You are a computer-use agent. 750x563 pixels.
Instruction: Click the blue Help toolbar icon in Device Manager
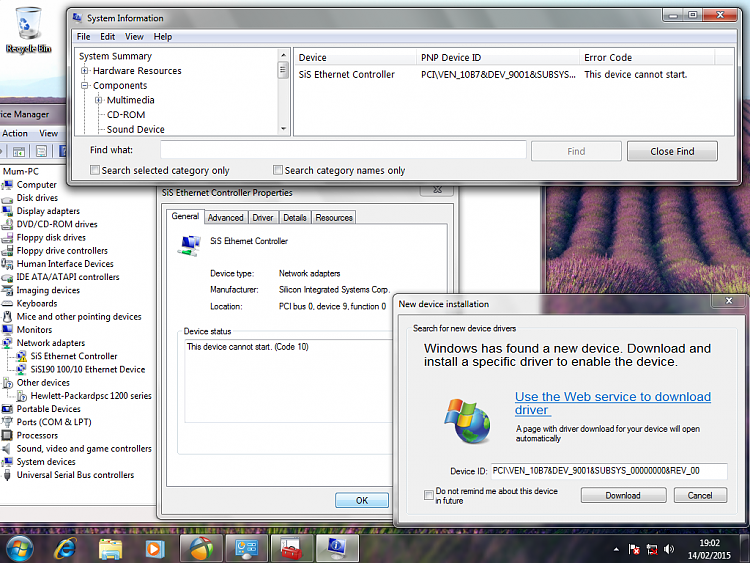[x=62, y=152]
